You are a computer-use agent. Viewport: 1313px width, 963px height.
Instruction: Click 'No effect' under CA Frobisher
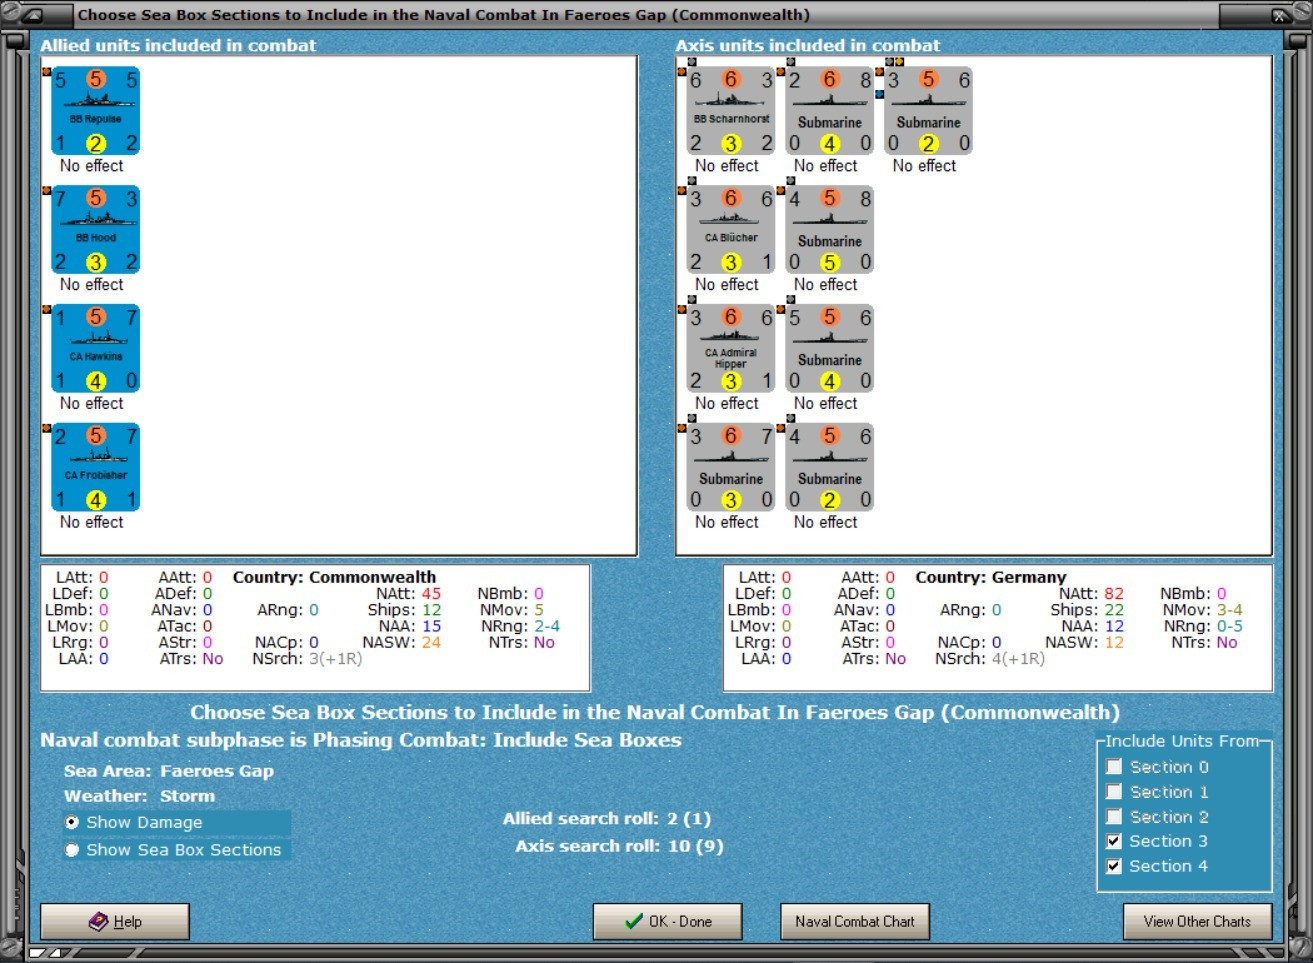tap(92, 522)
